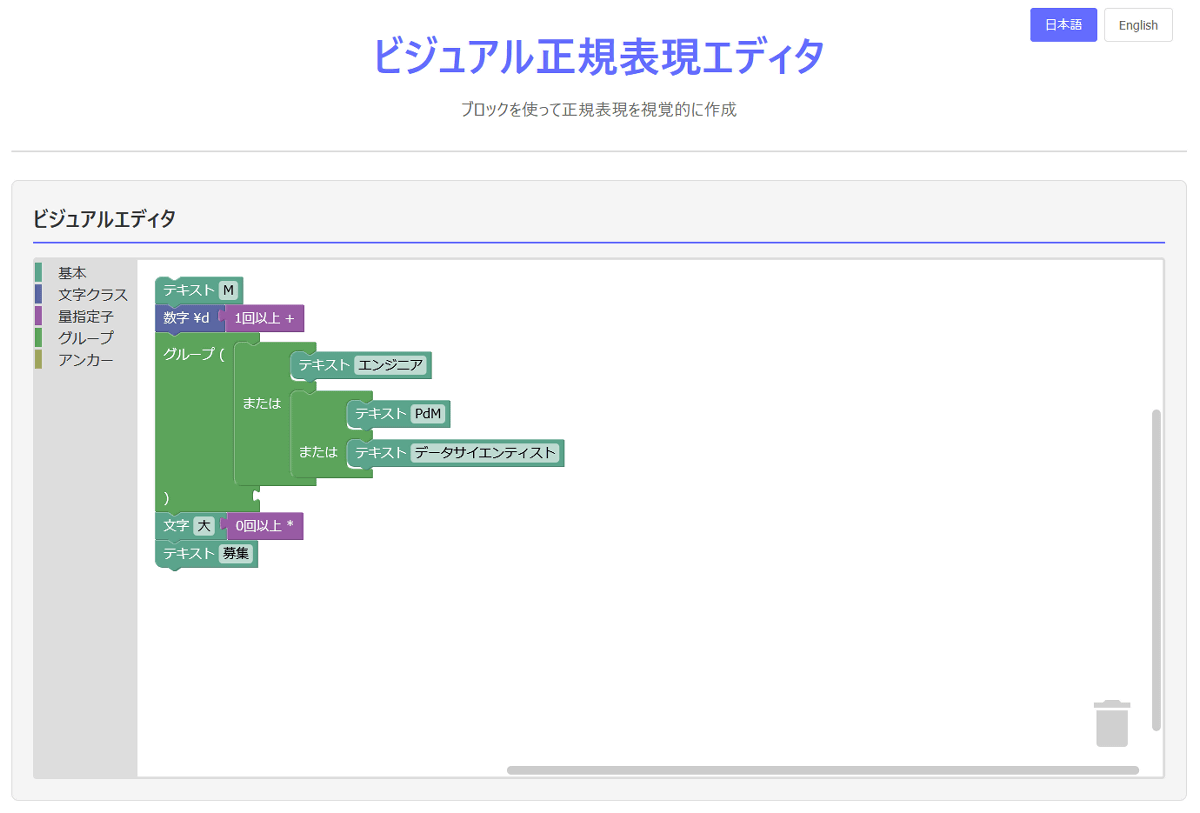Switch language to English
1200x813 pixels.
pos(1138,25)
